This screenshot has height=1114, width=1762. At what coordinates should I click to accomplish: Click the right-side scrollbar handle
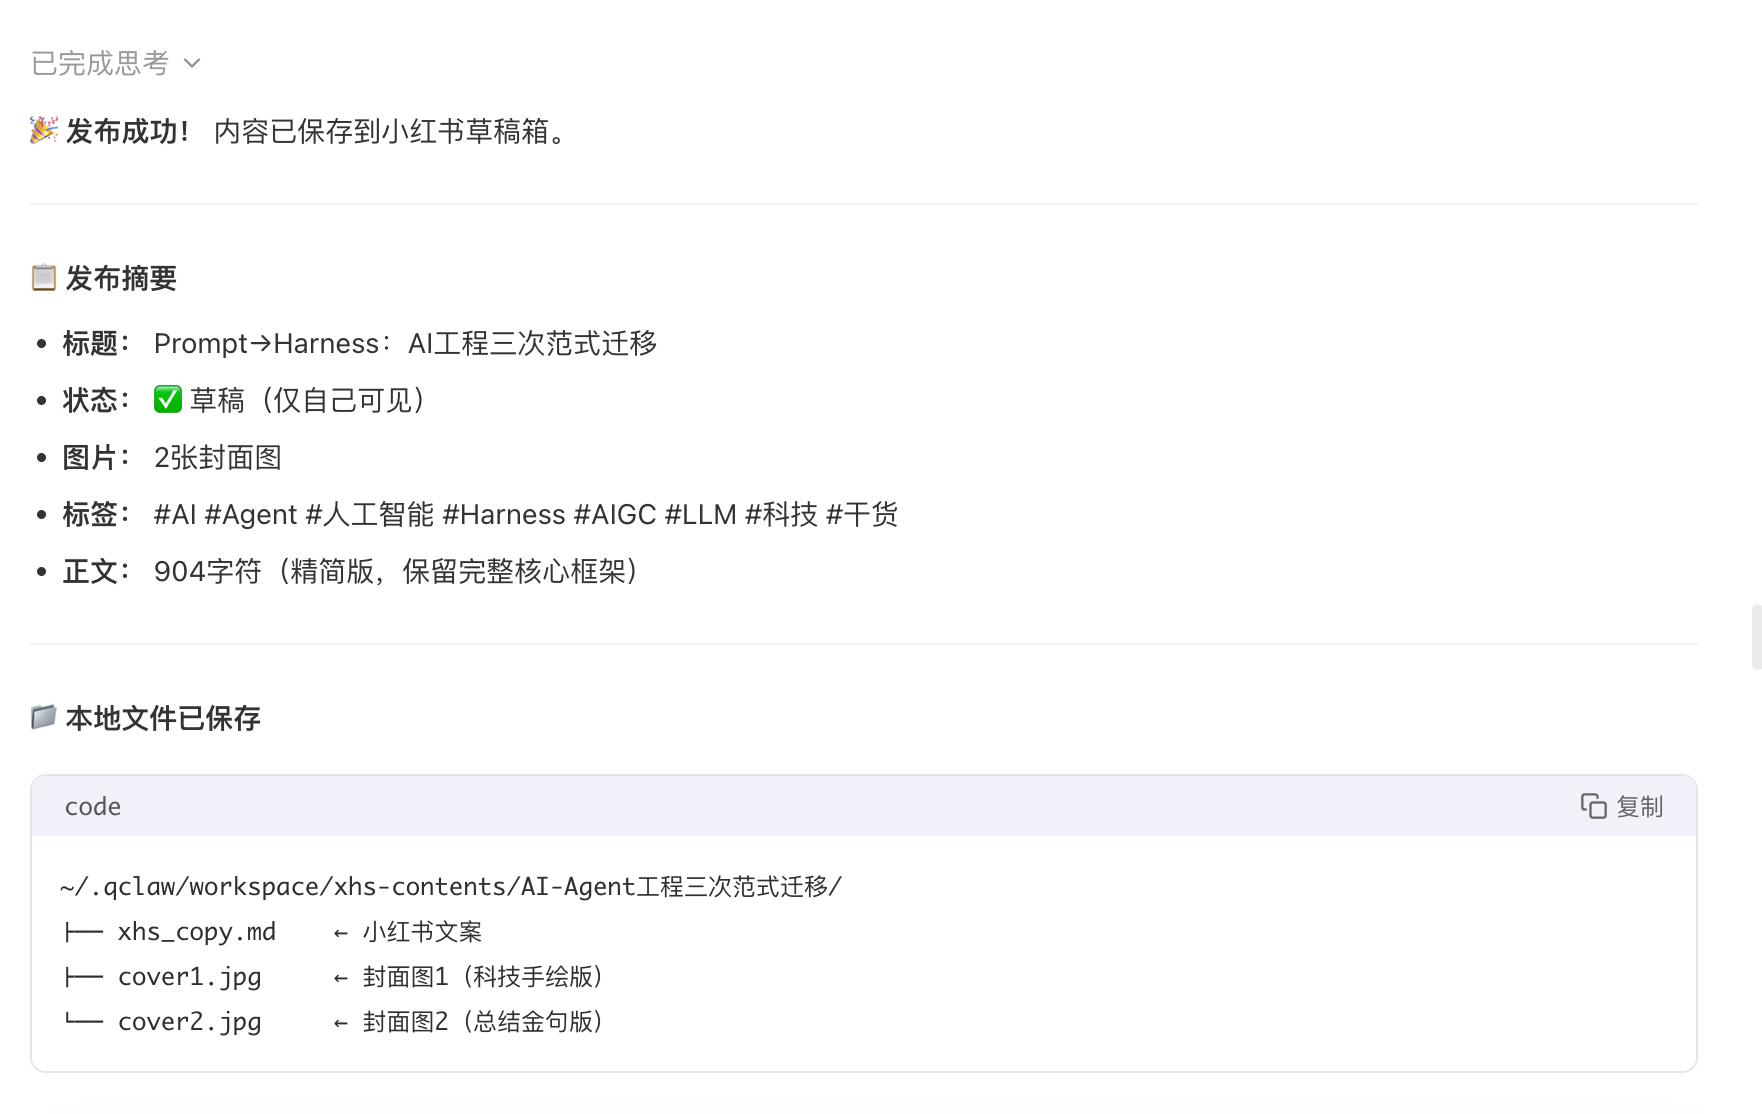(1756, 636)
